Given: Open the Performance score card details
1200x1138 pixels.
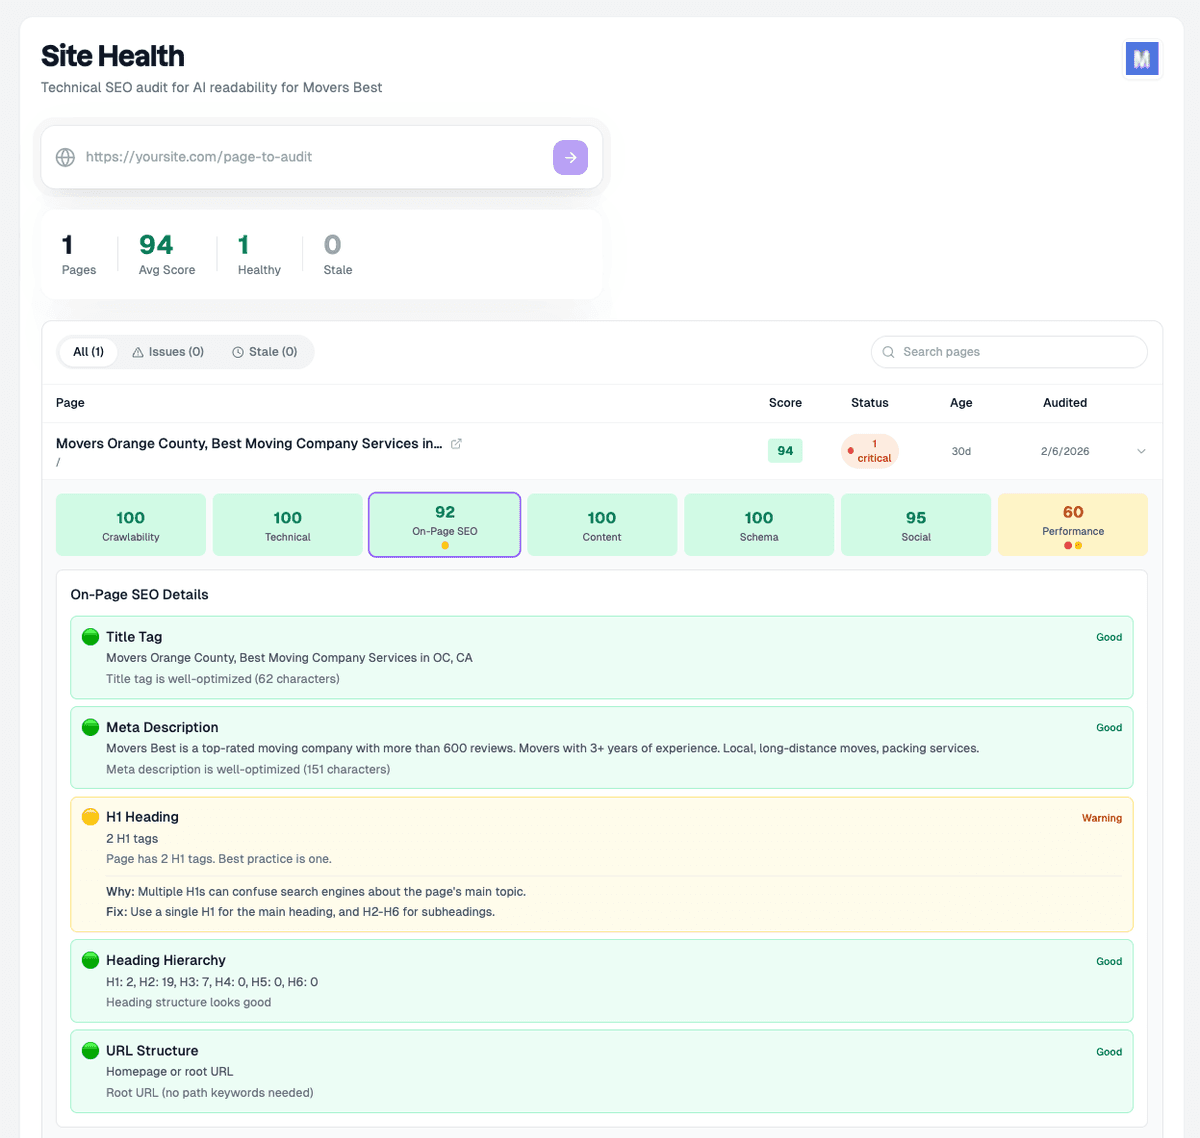Looking at the screenshot, I should tap(1072, 524).
